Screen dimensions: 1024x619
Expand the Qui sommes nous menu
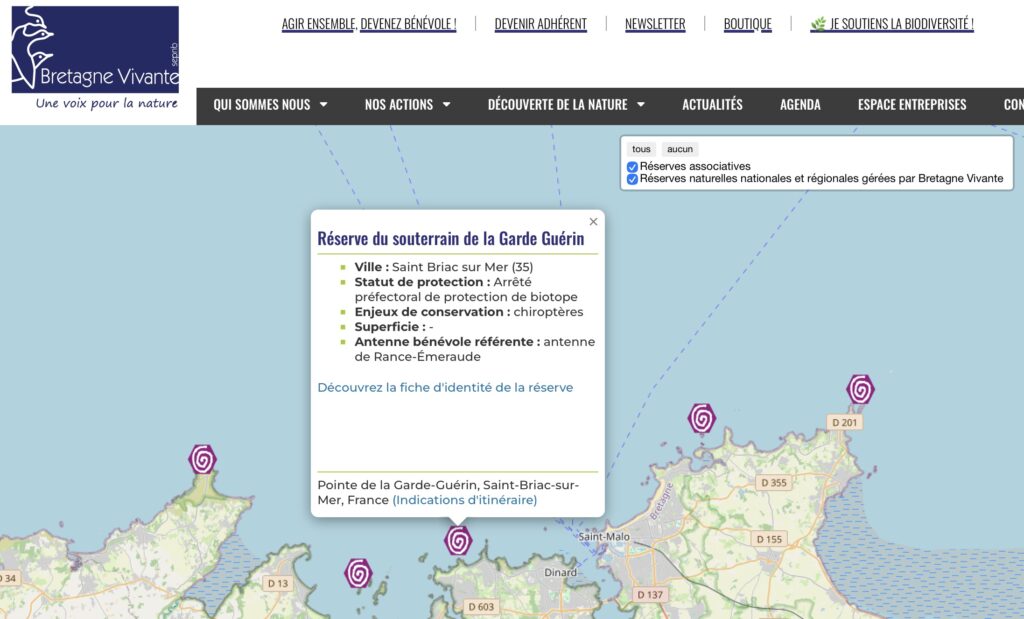(270, 105)
